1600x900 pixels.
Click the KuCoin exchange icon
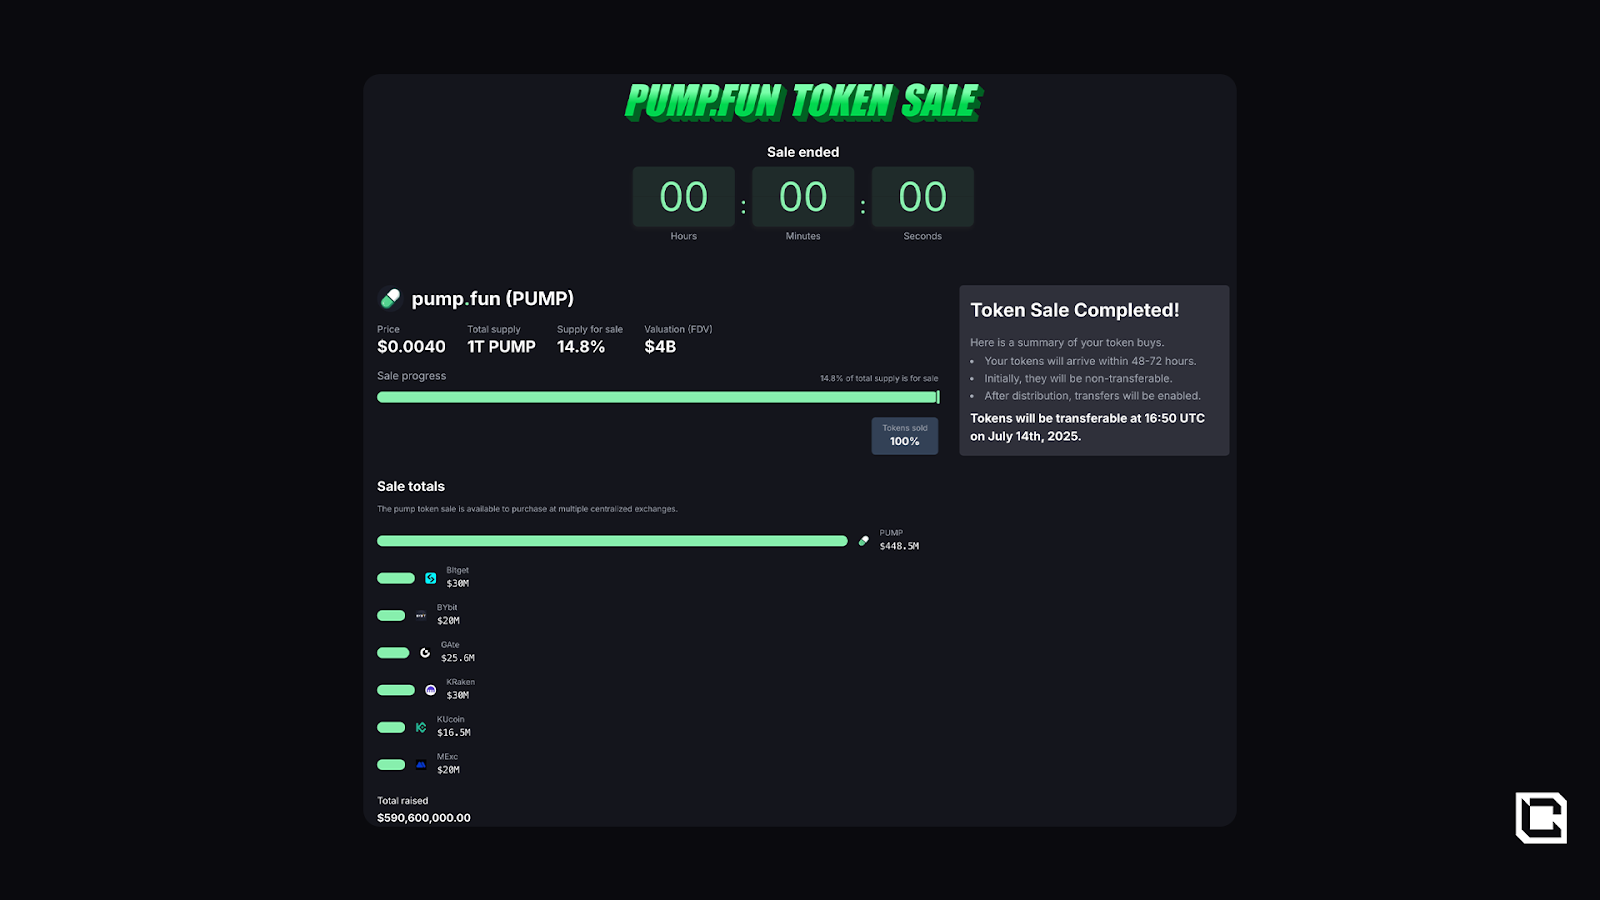point(421,727)
